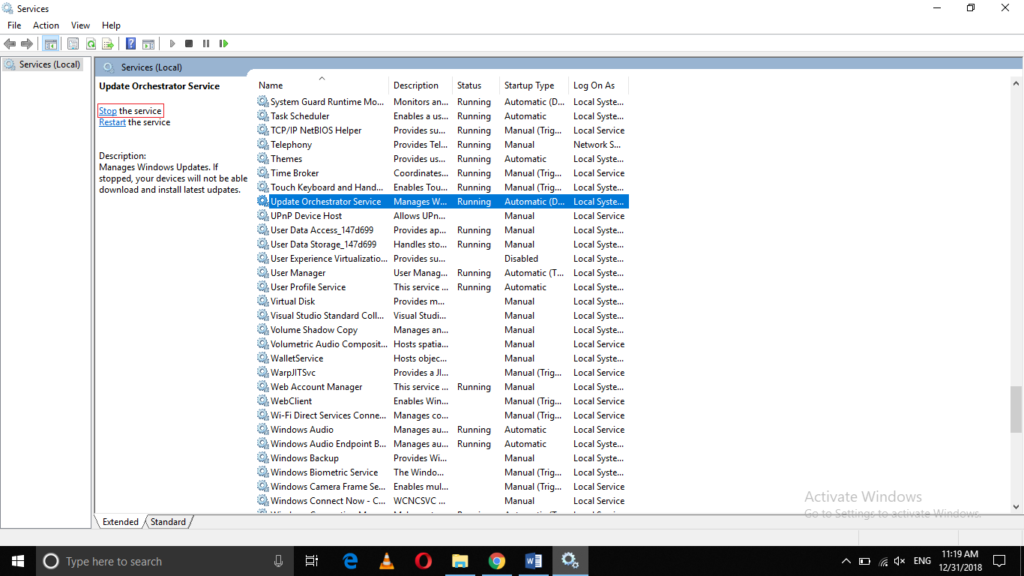Toggle Show/Hide Action Pane toolbar icon
The image size is (1024, 576).
(148, 44)
